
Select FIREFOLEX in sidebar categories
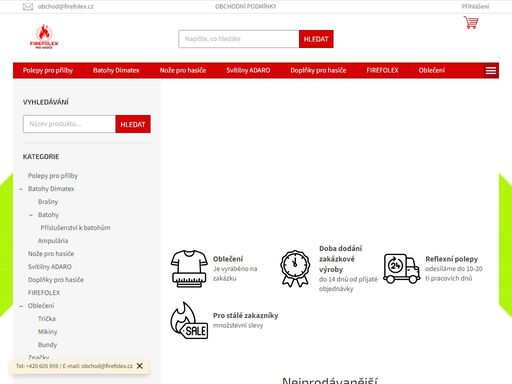tap(44, 293)
